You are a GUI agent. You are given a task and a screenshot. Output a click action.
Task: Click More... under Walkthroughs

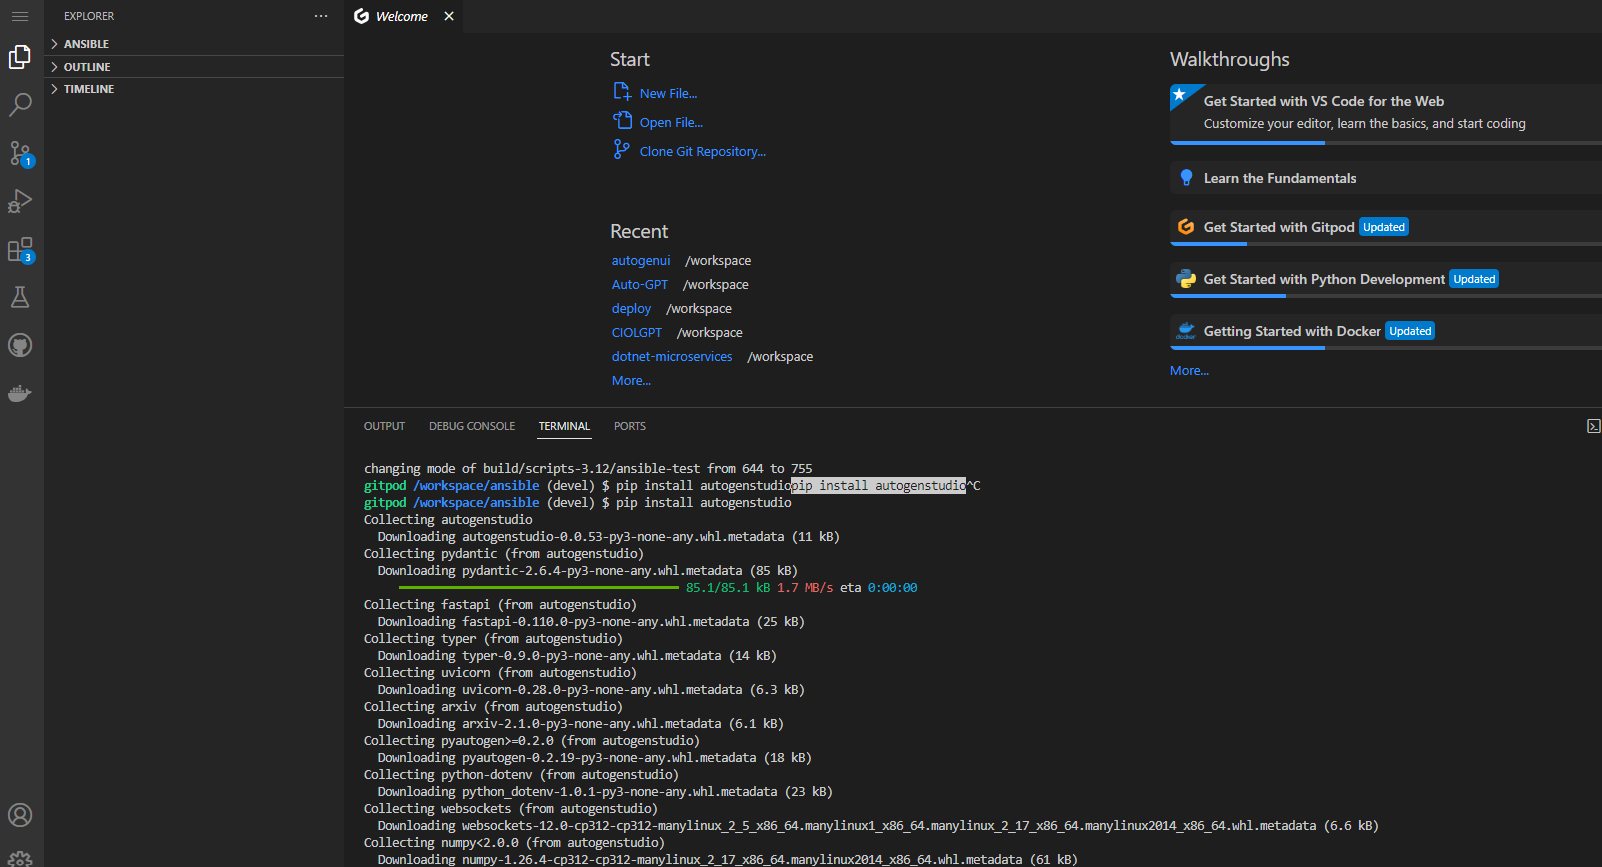point(1189,370)
